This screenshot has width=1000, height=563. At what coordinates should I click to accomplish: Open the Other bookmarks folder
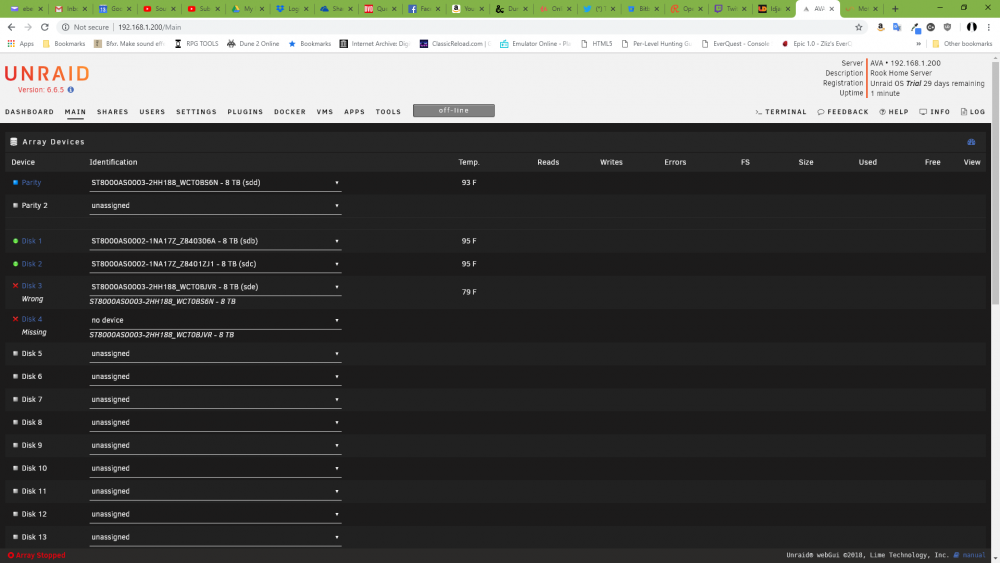962,44
